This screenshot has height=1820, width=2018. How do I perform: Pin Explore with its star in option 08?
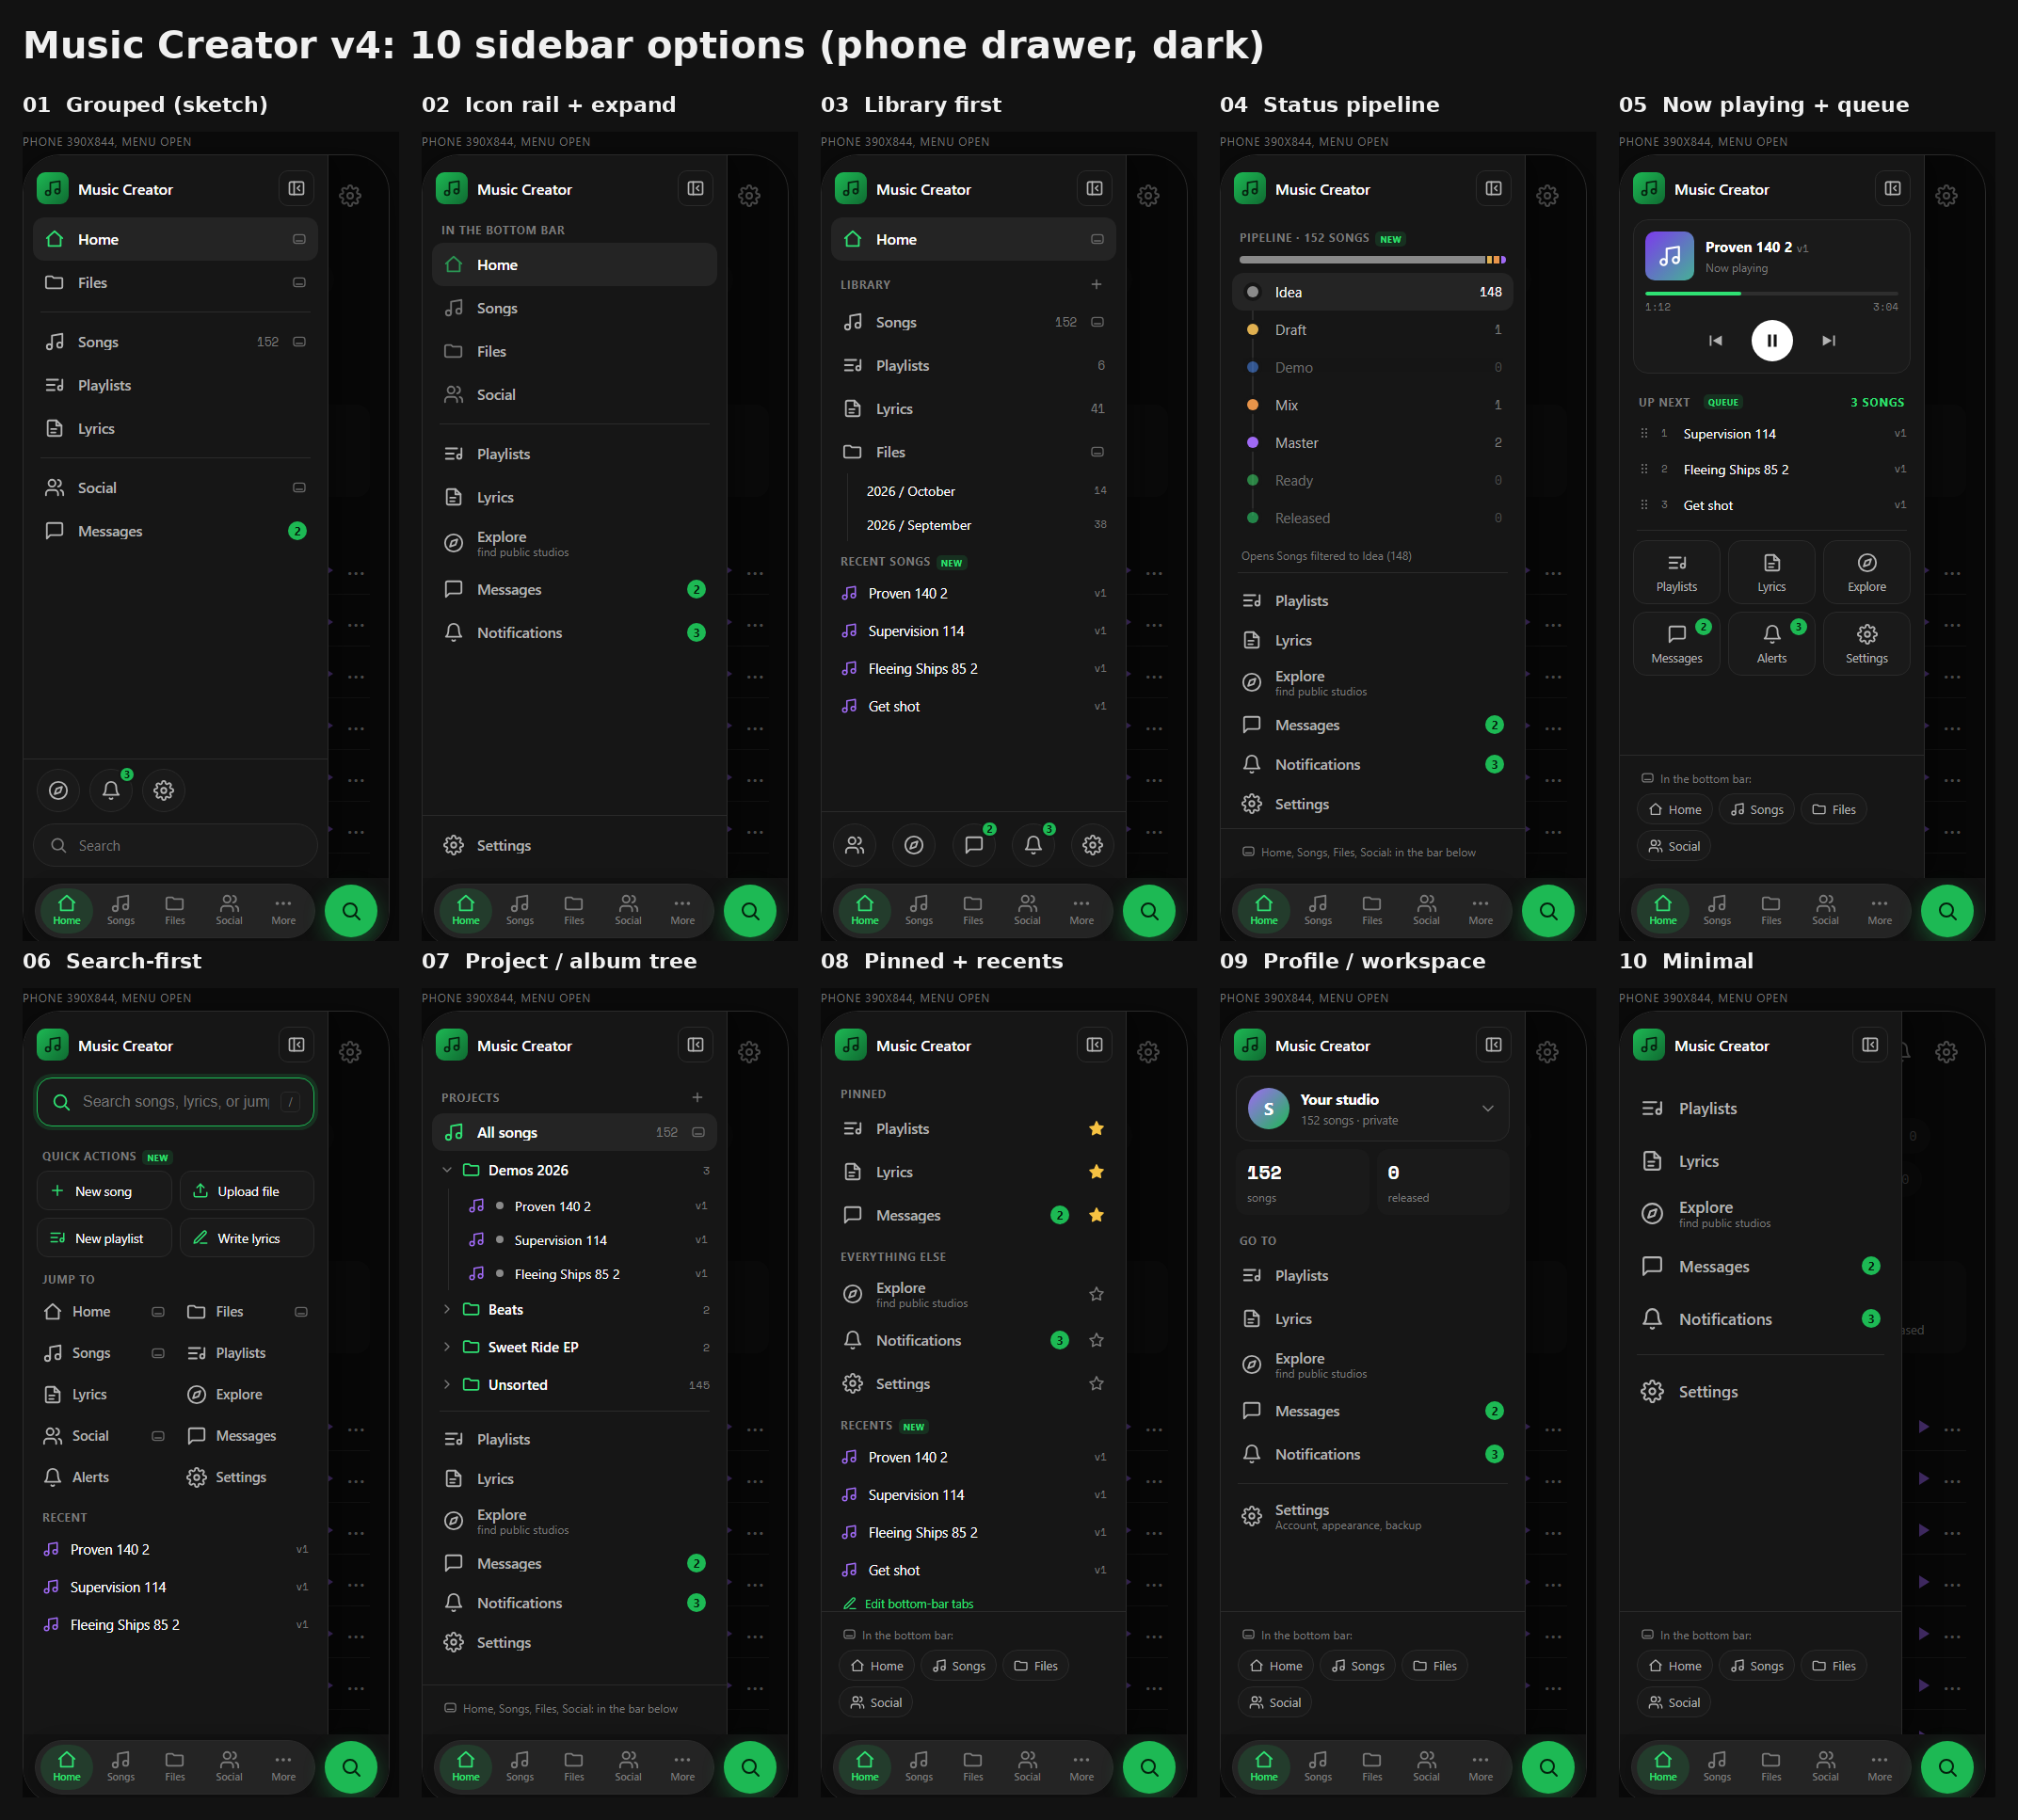click(x=1096, y=1294)
